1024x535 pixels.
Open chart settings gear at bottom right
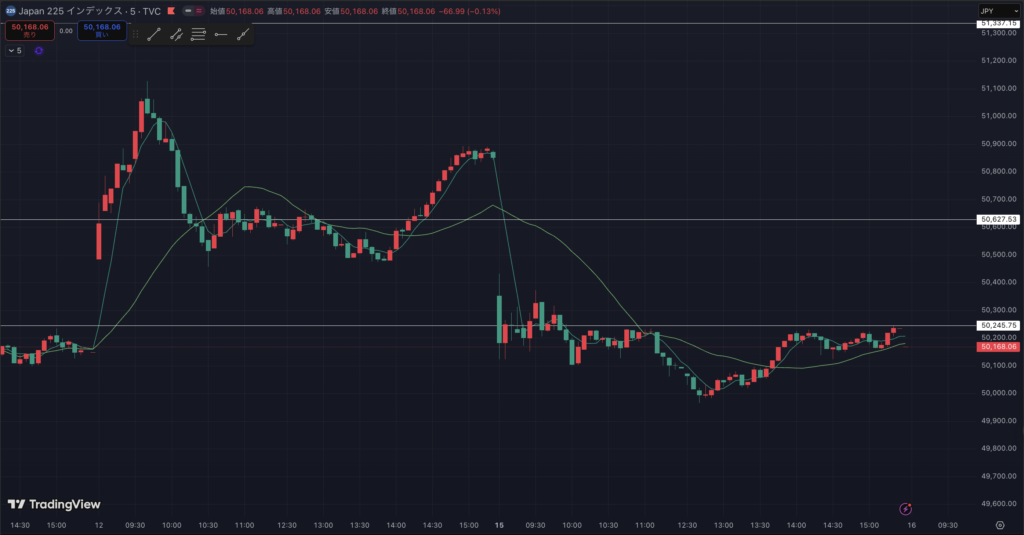point(1000,524)
